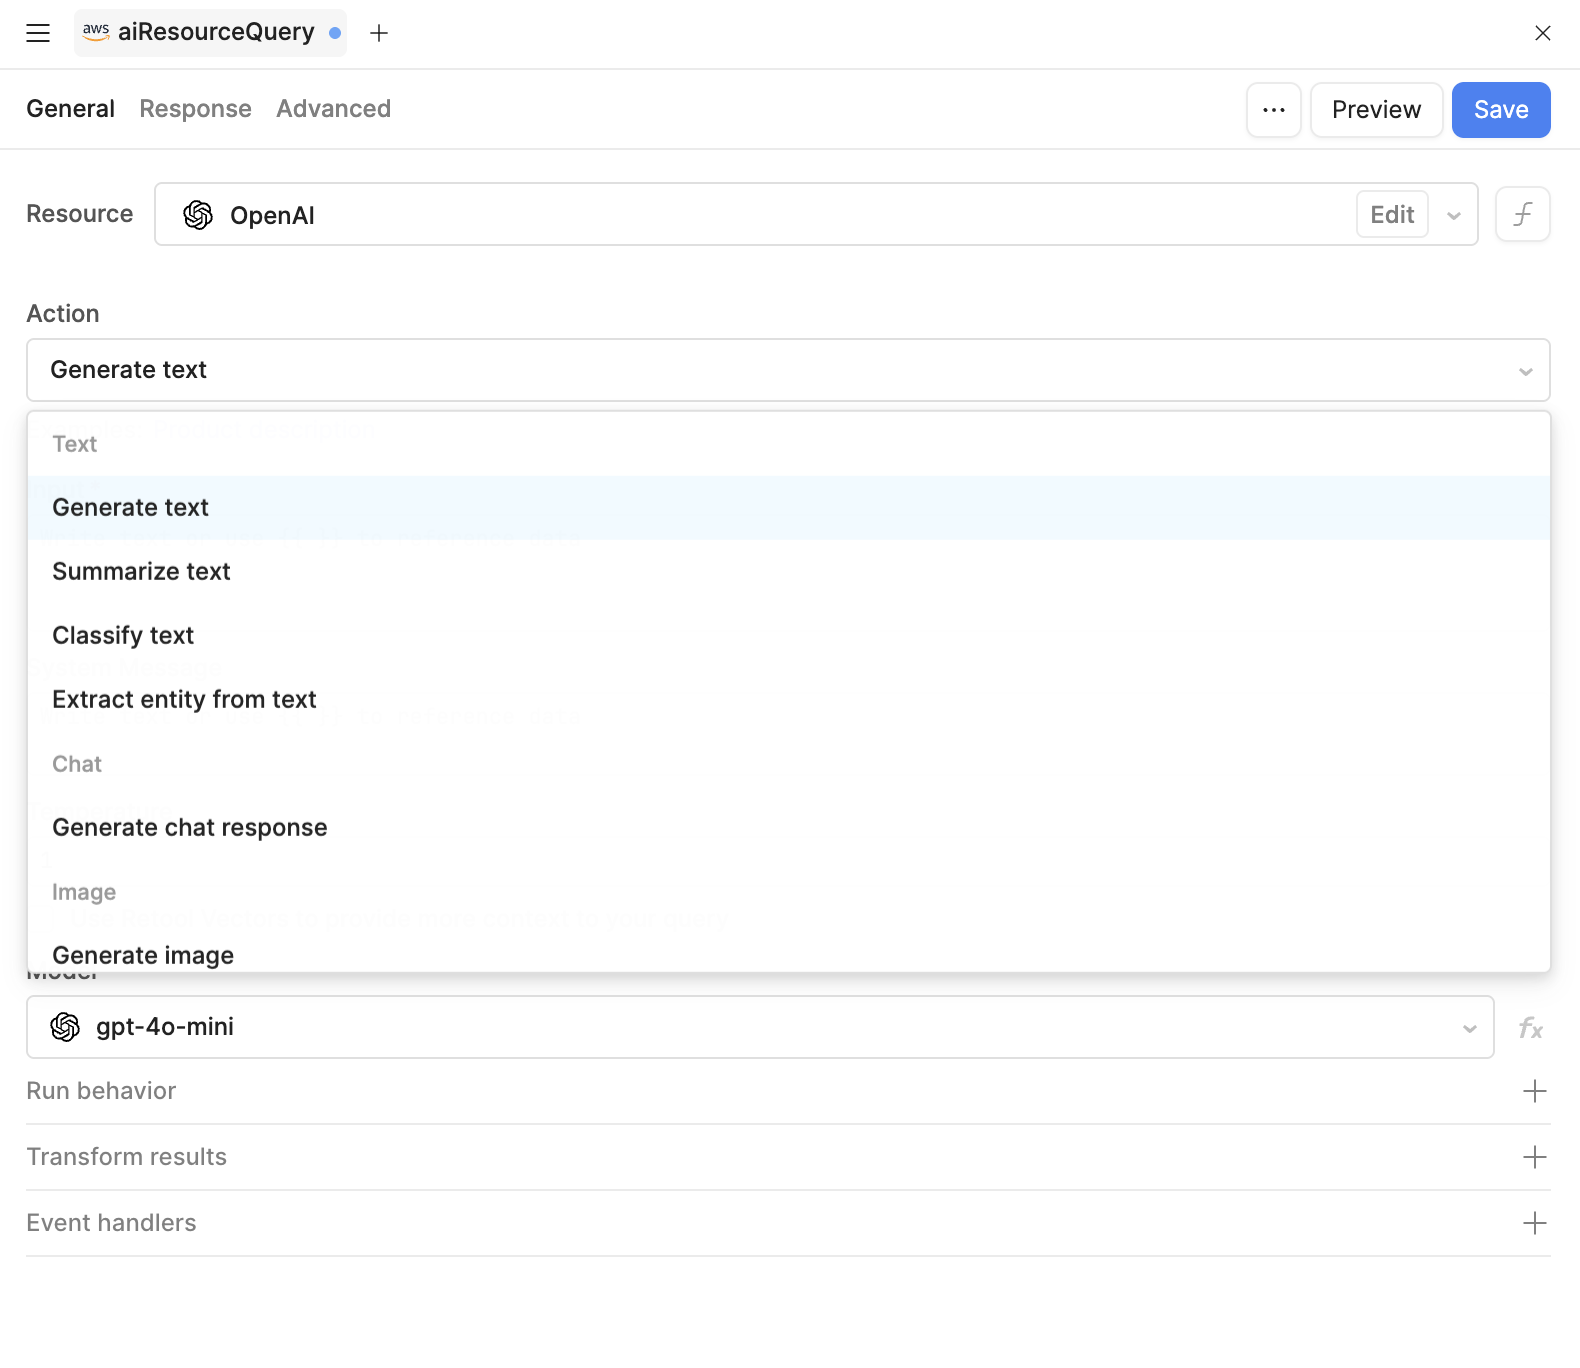Viewport: 1580px width, 1368px height.
Task: Edit the OpenAI resource
Action: 1392,214
